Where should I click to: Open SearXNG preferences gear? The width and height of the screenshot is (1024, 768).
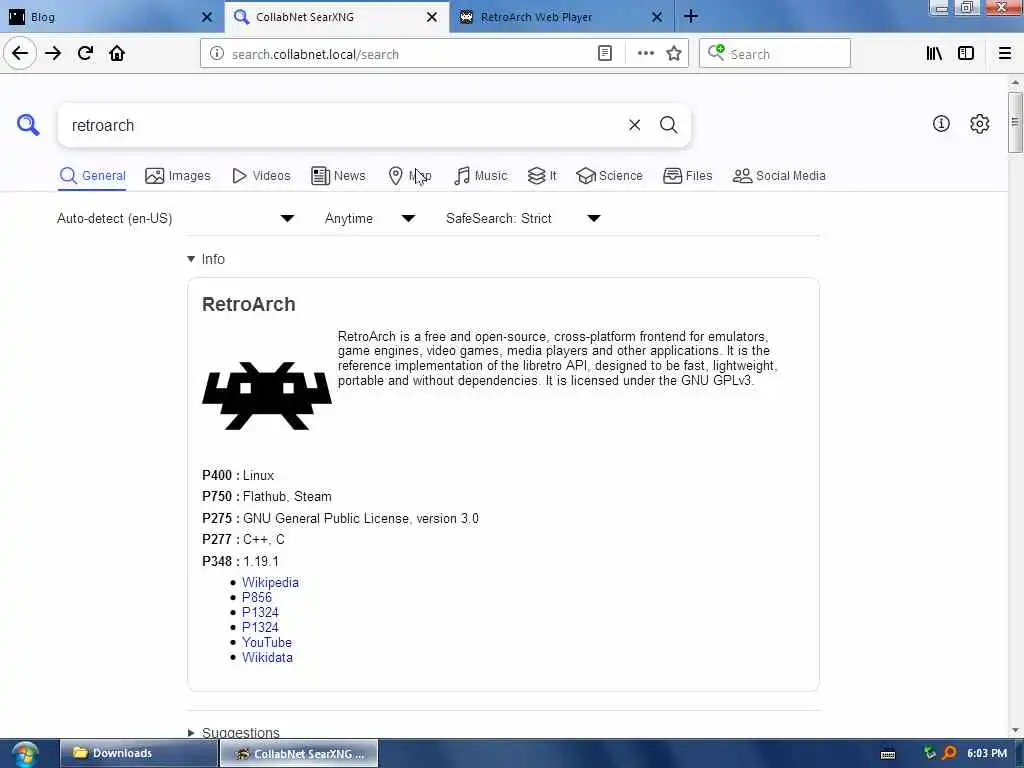tap(979, 123)
